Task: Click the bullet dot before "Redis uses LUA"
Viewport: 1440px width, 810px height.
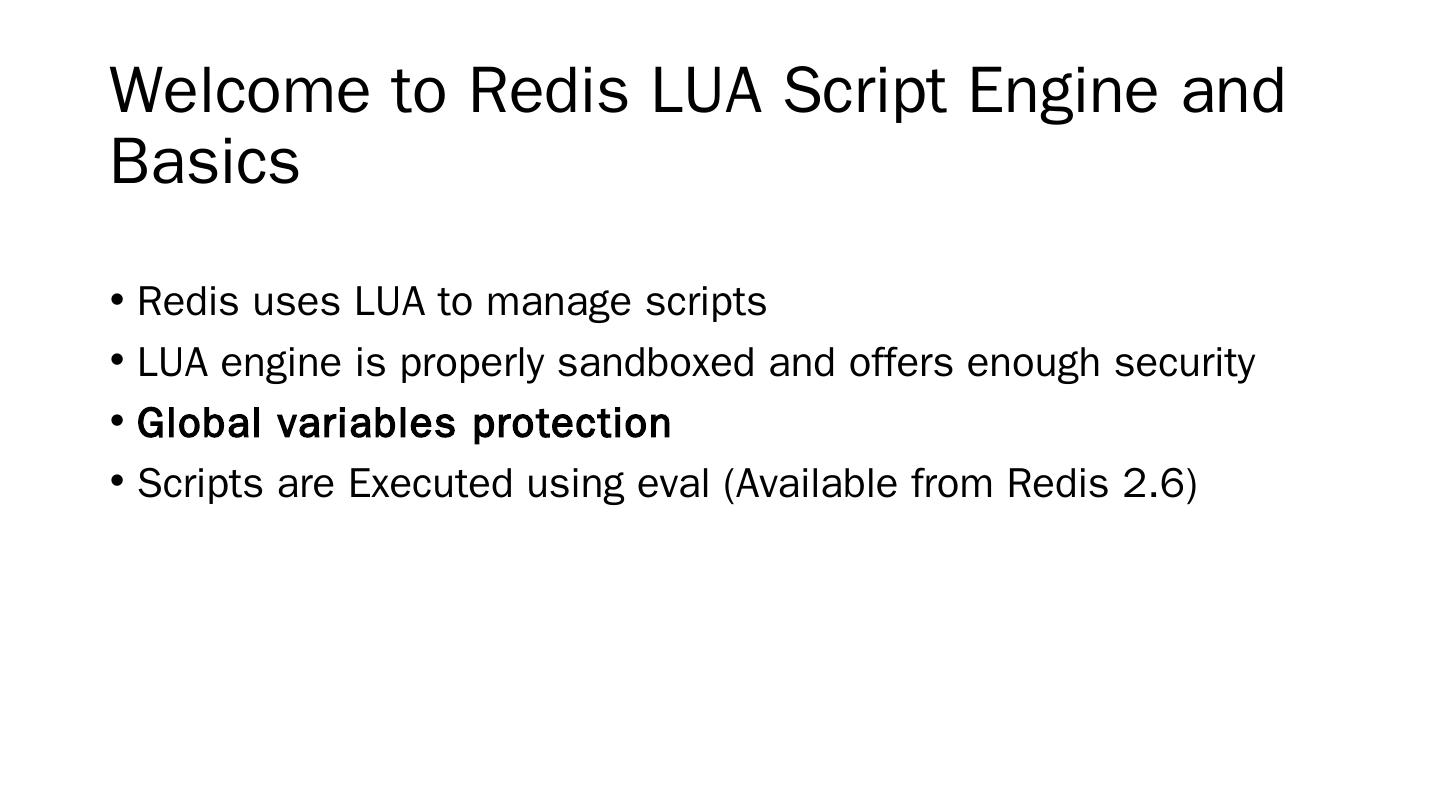Action: (117, 299)
